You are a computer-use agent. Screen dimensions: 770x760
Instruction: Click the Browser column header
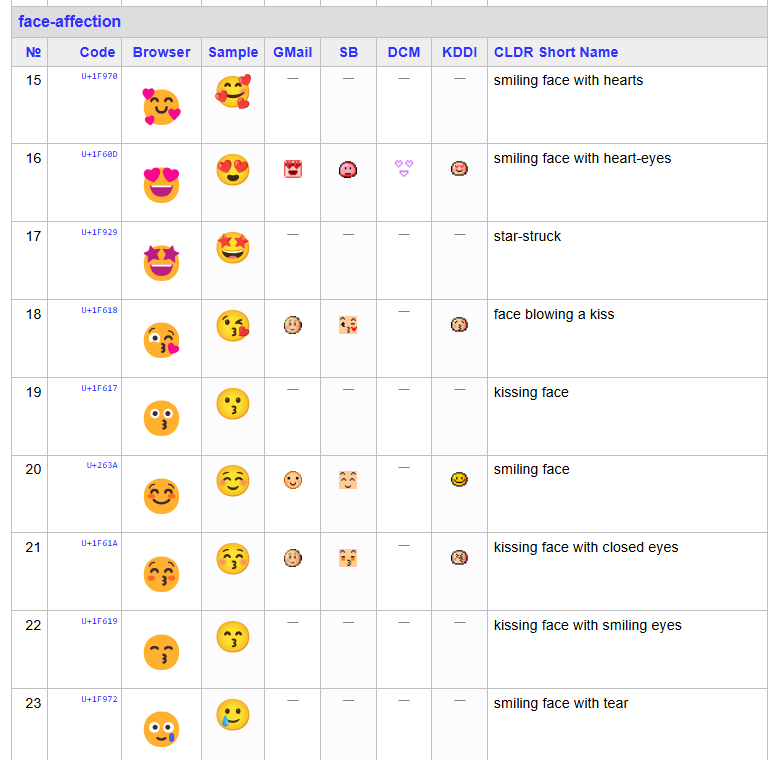tap(161, 52)
